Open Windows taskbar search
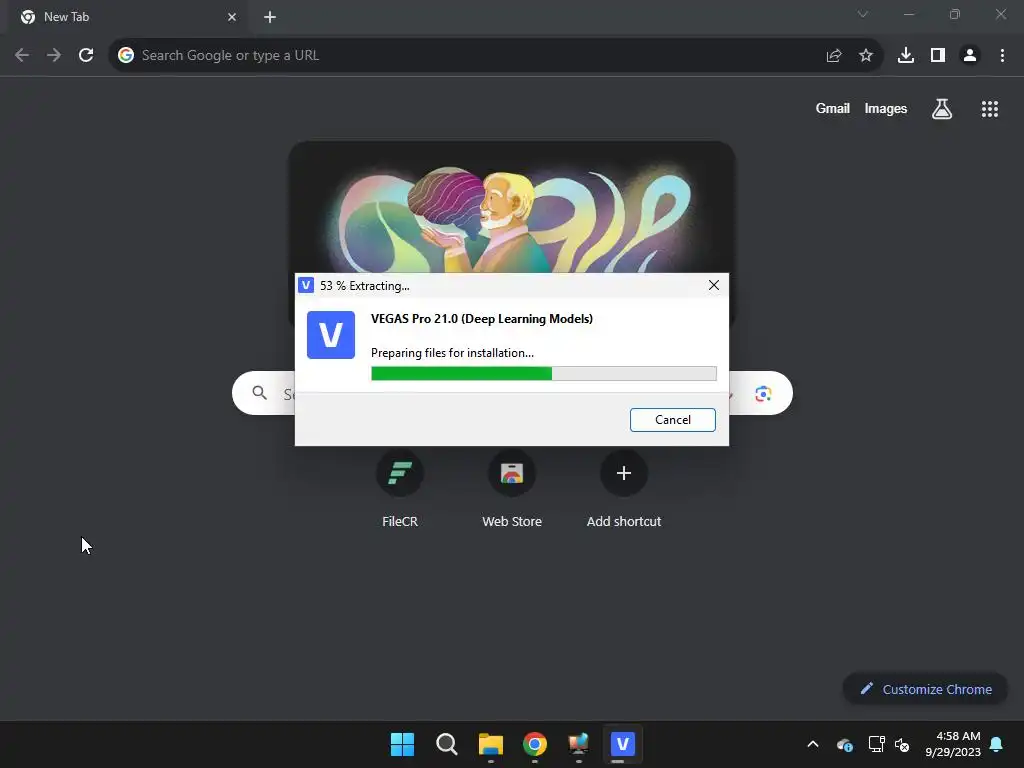This screenshot has width=1024, height=768. point(447,744)
